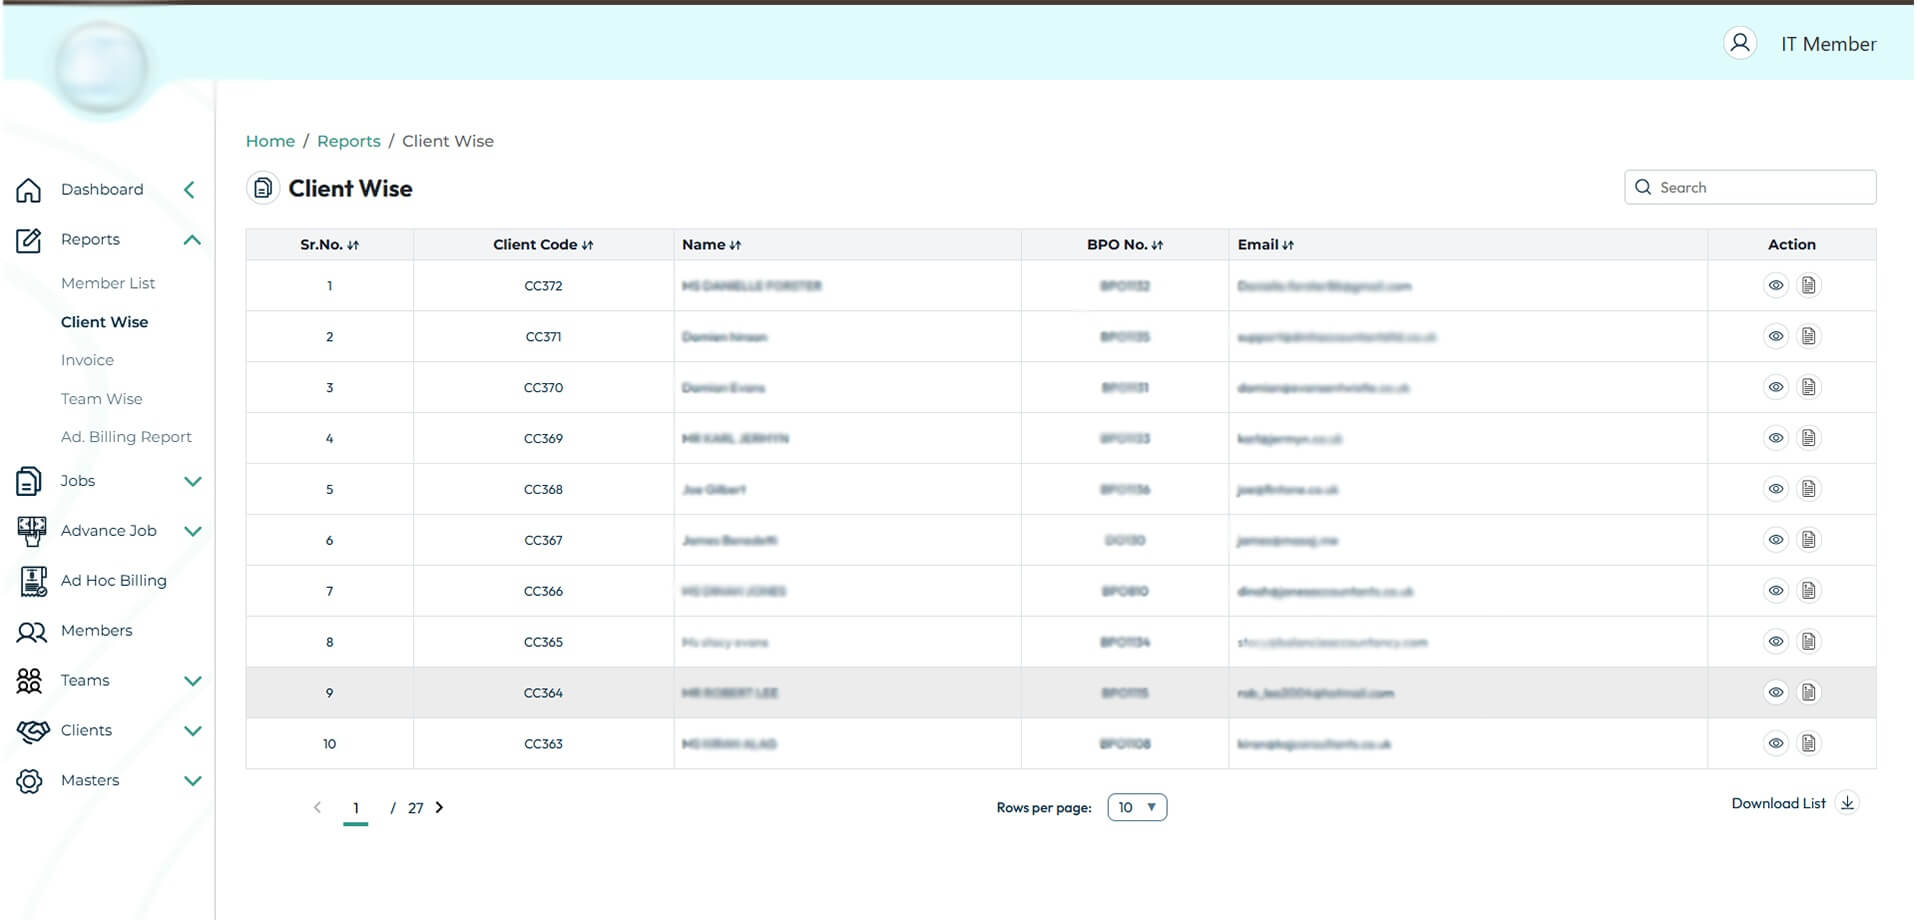Screen dimensions: 1917x920
Task: Click the Advance Job icon
Action: [x=31, y=531]
